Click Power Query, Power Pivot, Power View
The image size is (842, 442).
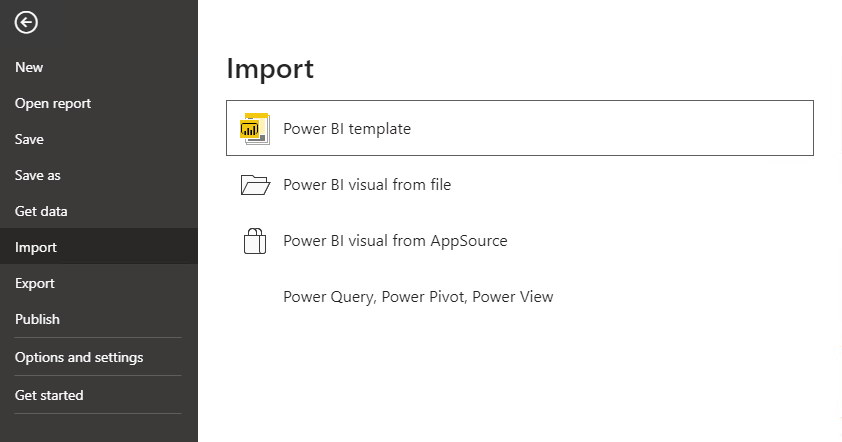pos(418,297)
